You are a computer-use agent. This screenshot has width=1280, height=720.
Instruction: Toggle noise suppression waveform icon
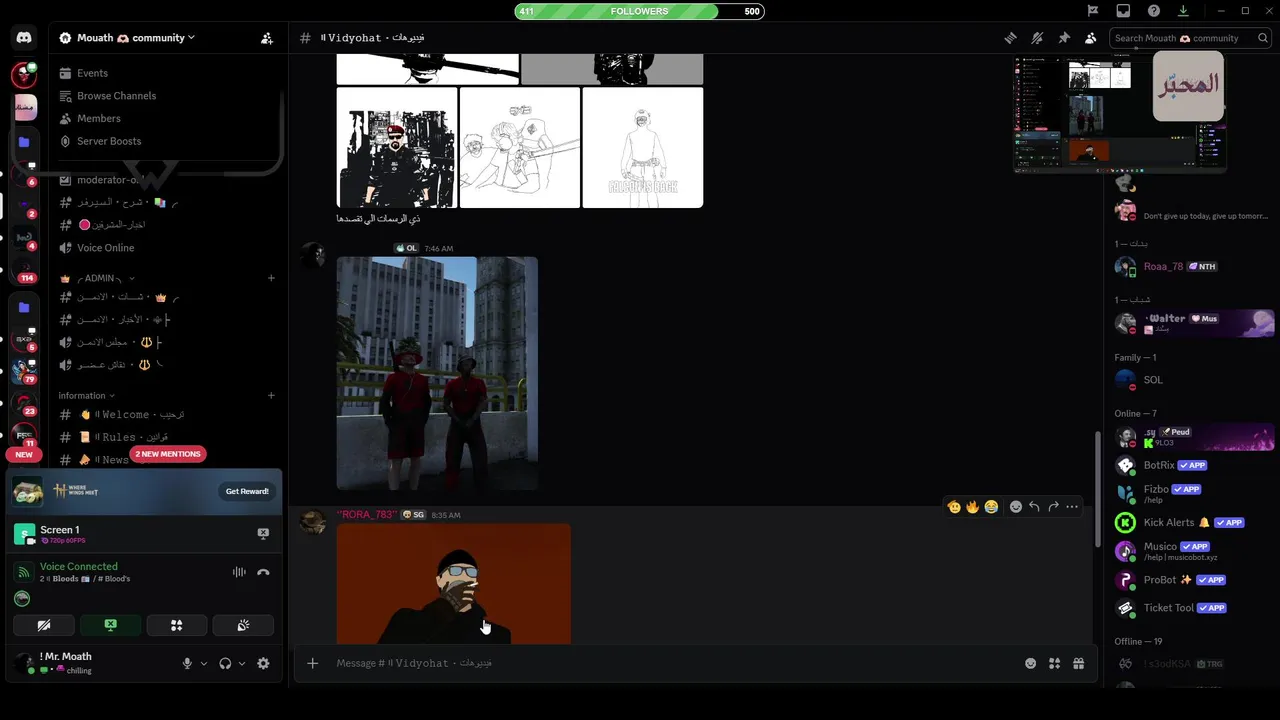click(x=239, y=572)
